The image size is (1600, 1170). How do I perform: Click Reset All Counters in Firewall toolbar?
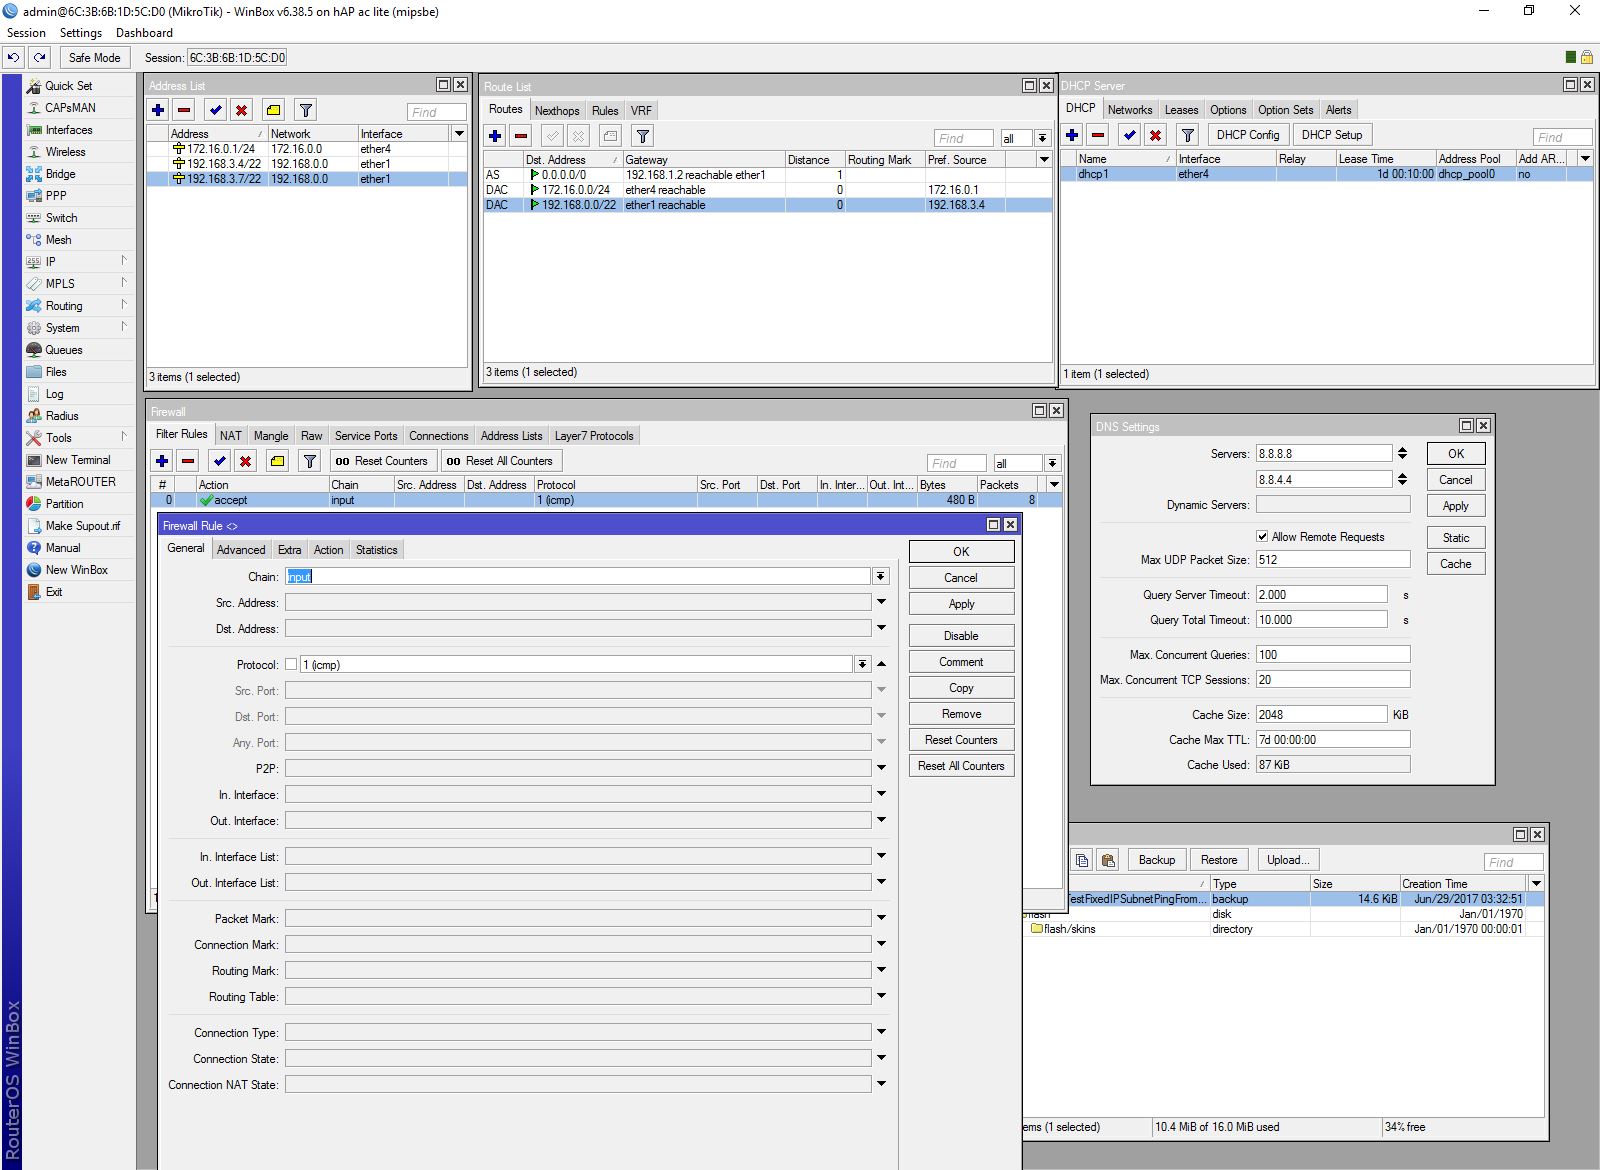499,461
